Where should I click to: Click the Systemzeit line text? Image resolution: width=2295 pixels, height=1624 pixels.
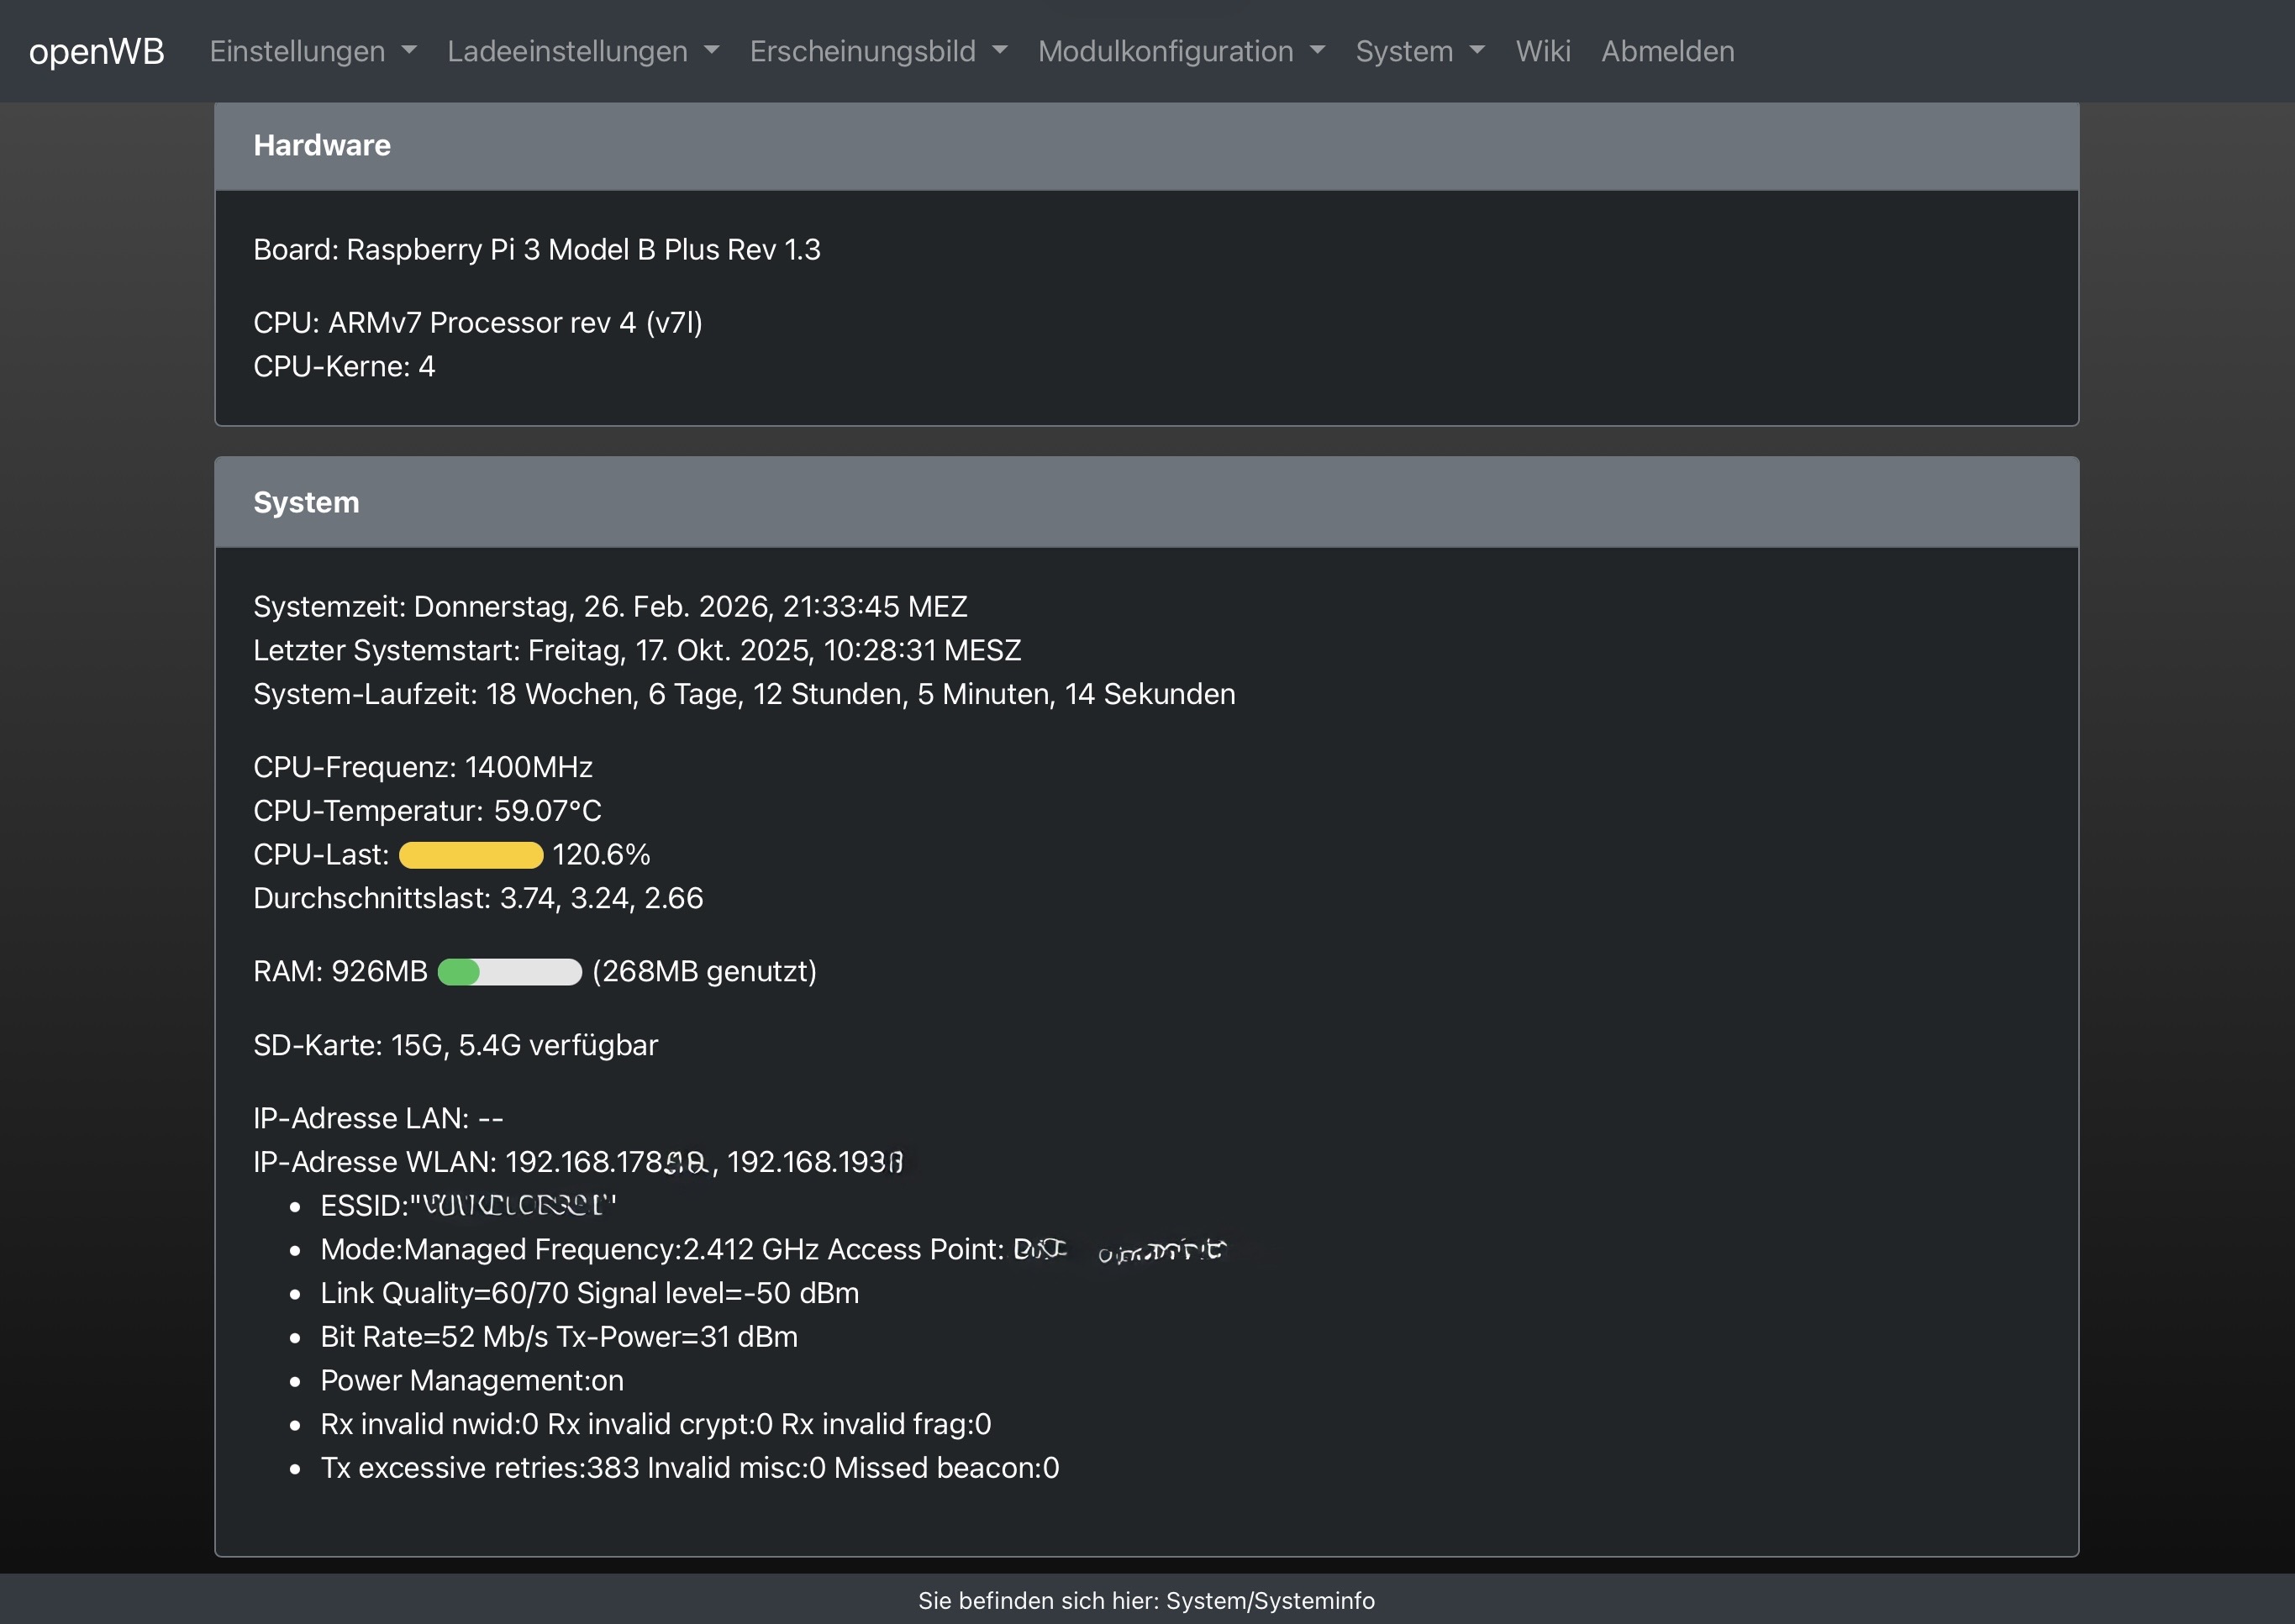pyautogui.click(x=610, y=607)
